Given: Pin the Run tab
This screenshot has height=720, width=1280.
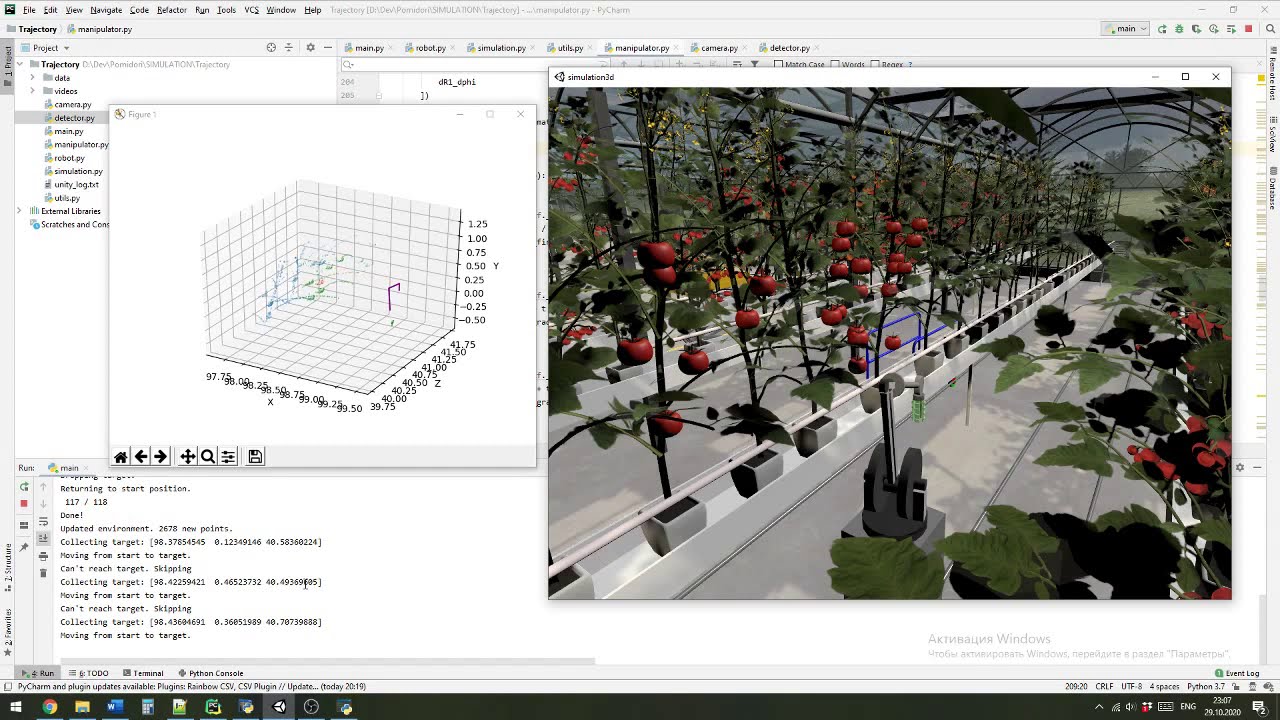Looking at the screenshot, I should (24, 547).
